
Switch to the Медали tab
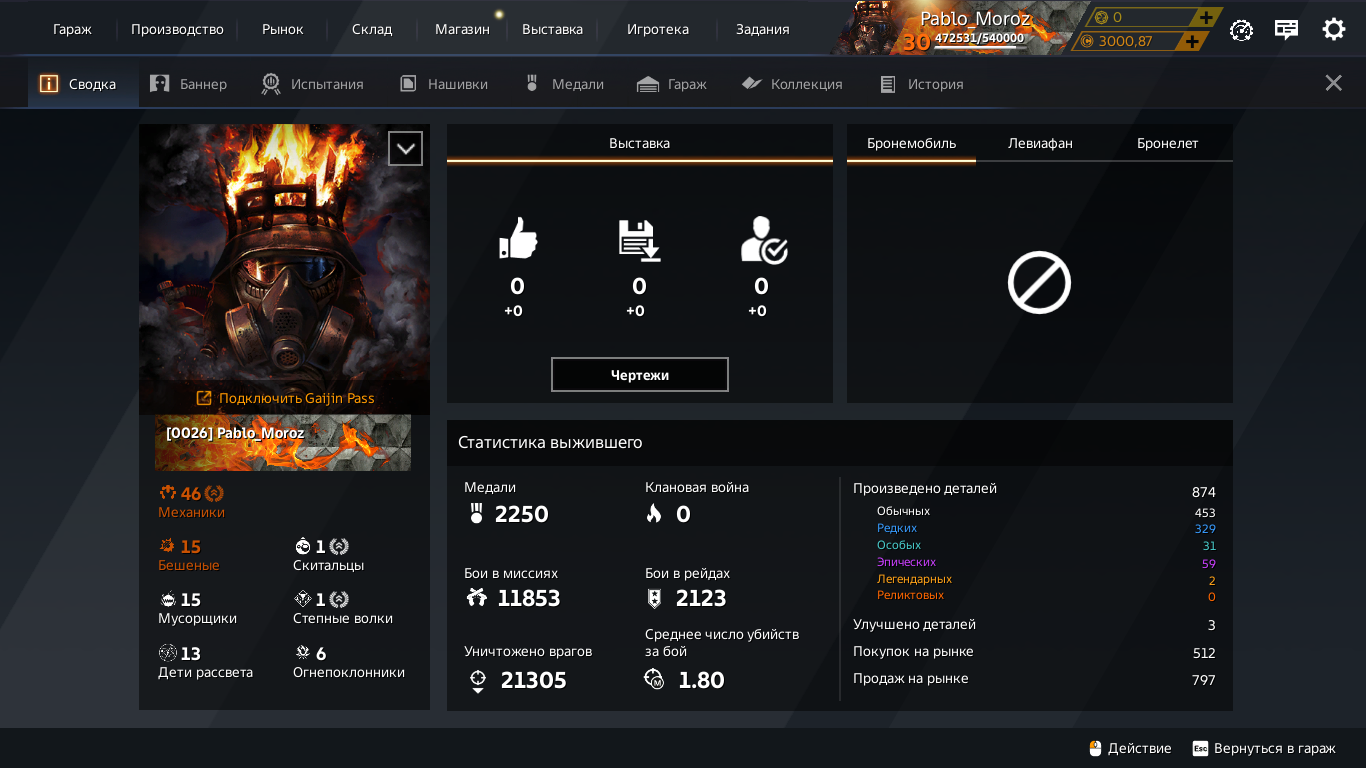(x=567, y=84)
